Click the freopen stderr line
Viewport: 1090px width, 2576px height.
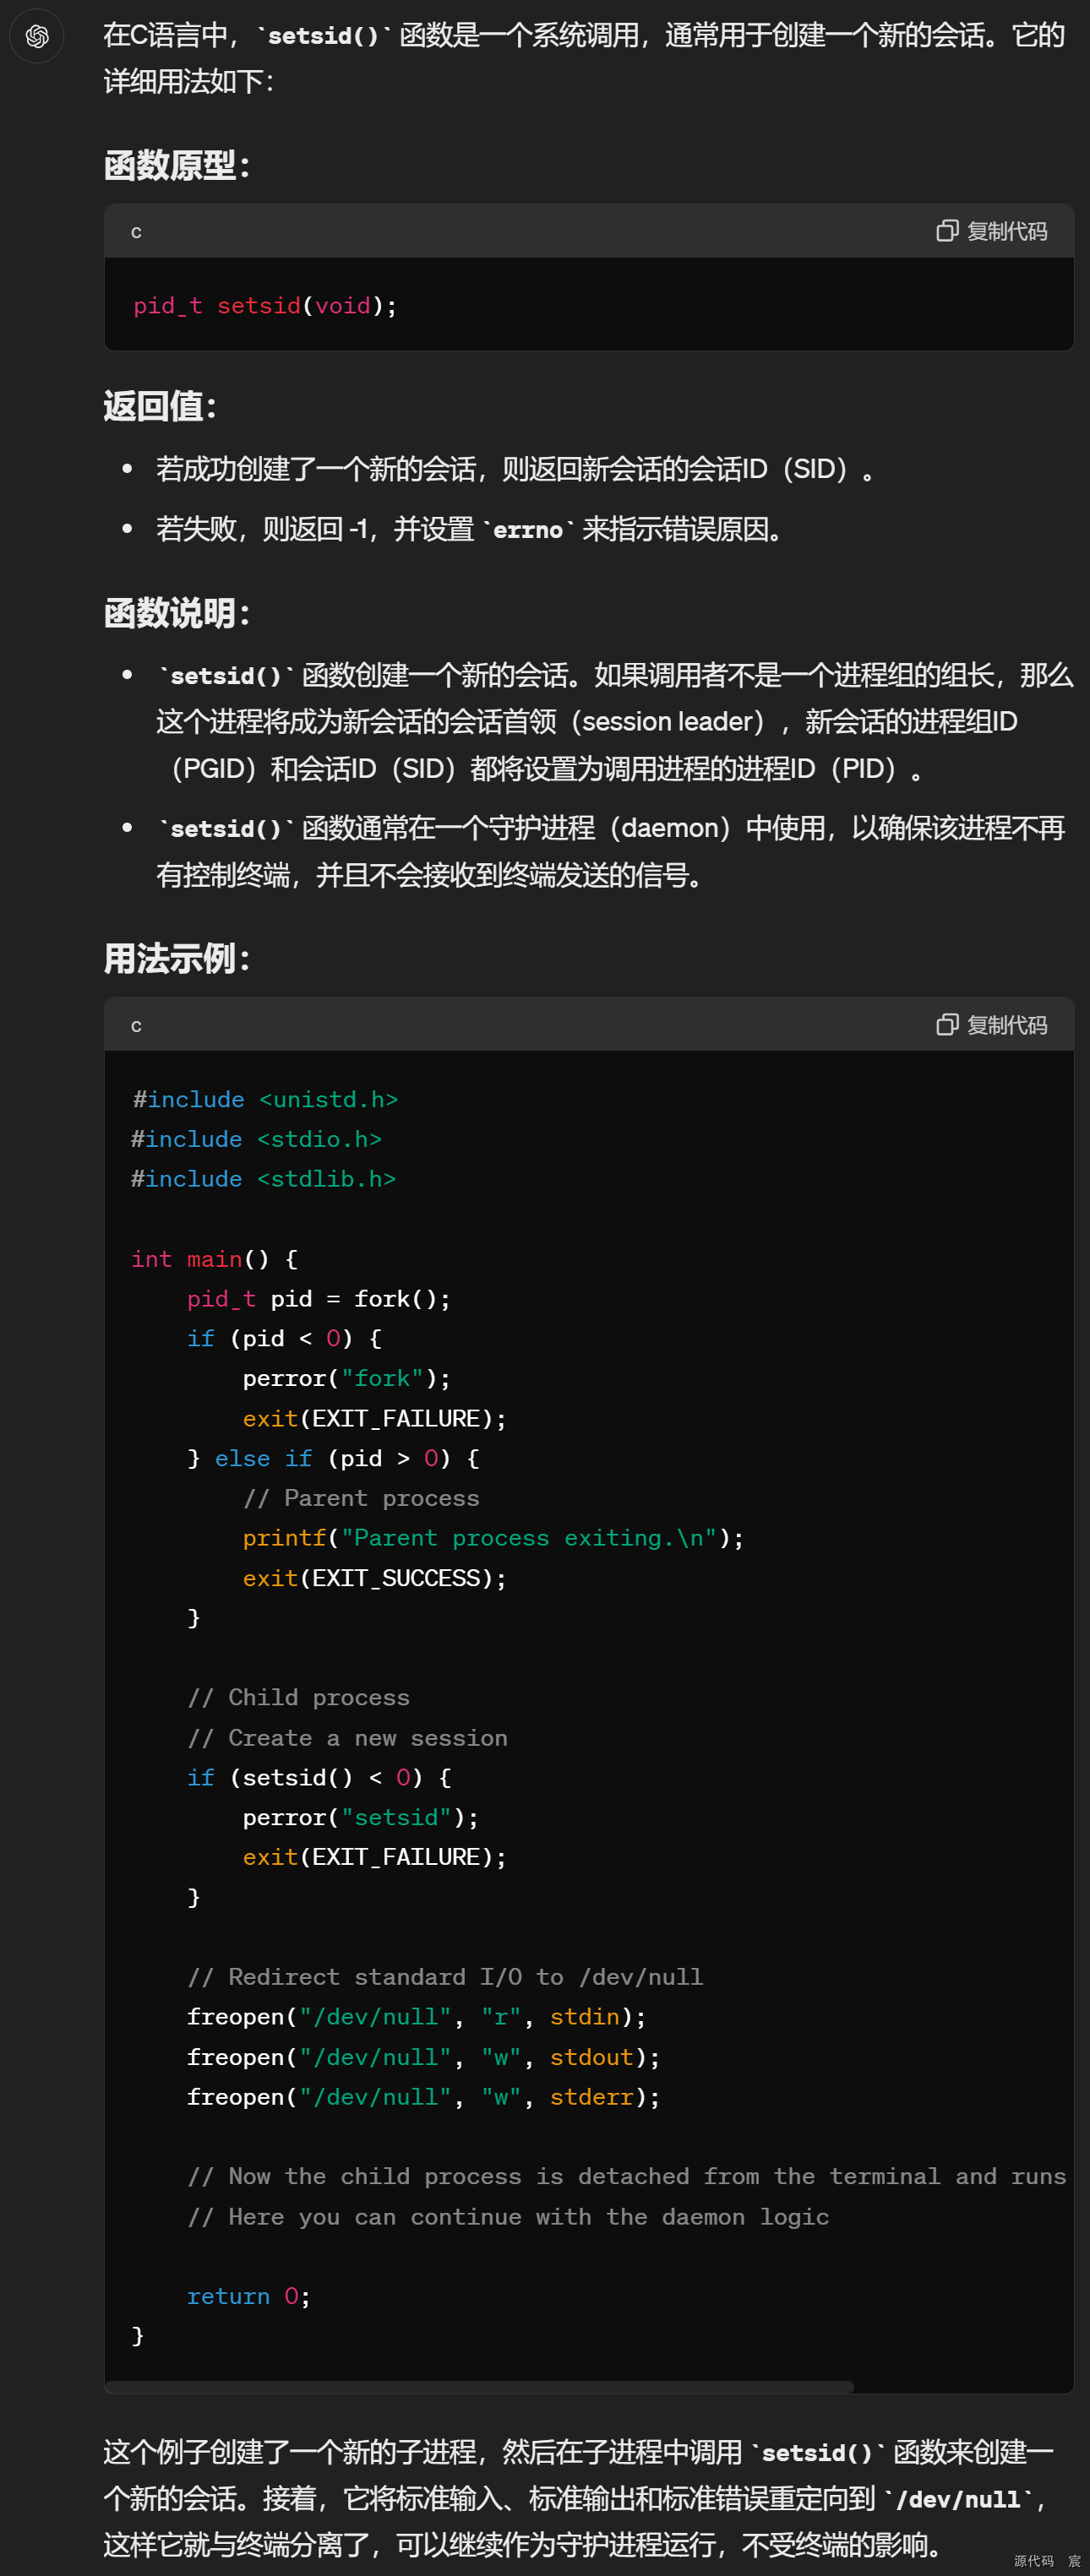(x=423, y=2097)
